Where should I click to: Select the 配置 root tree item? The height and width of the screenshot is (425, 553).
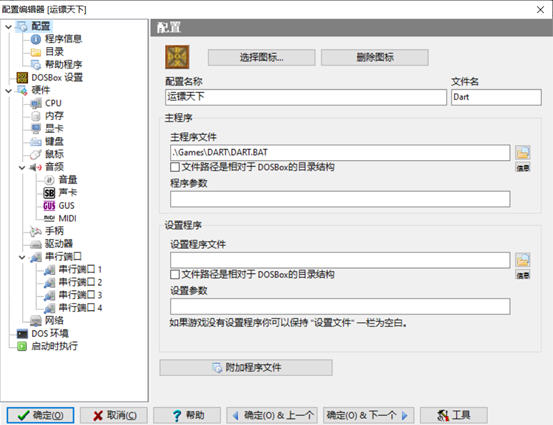[x=41, y=26]
